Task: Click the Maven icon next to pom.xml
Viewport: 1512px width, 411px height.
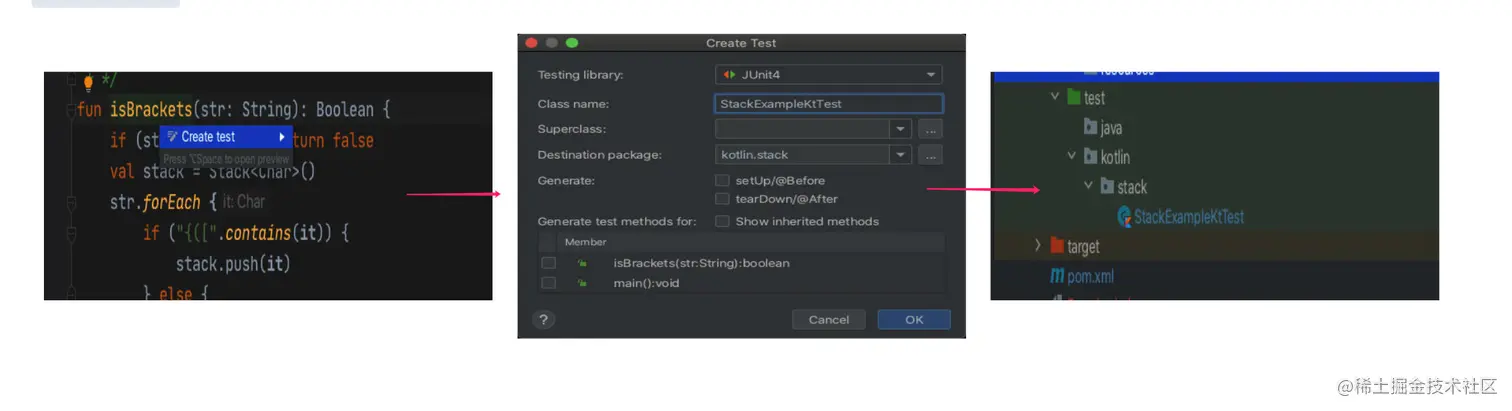Action: [x=1057, y=276]
